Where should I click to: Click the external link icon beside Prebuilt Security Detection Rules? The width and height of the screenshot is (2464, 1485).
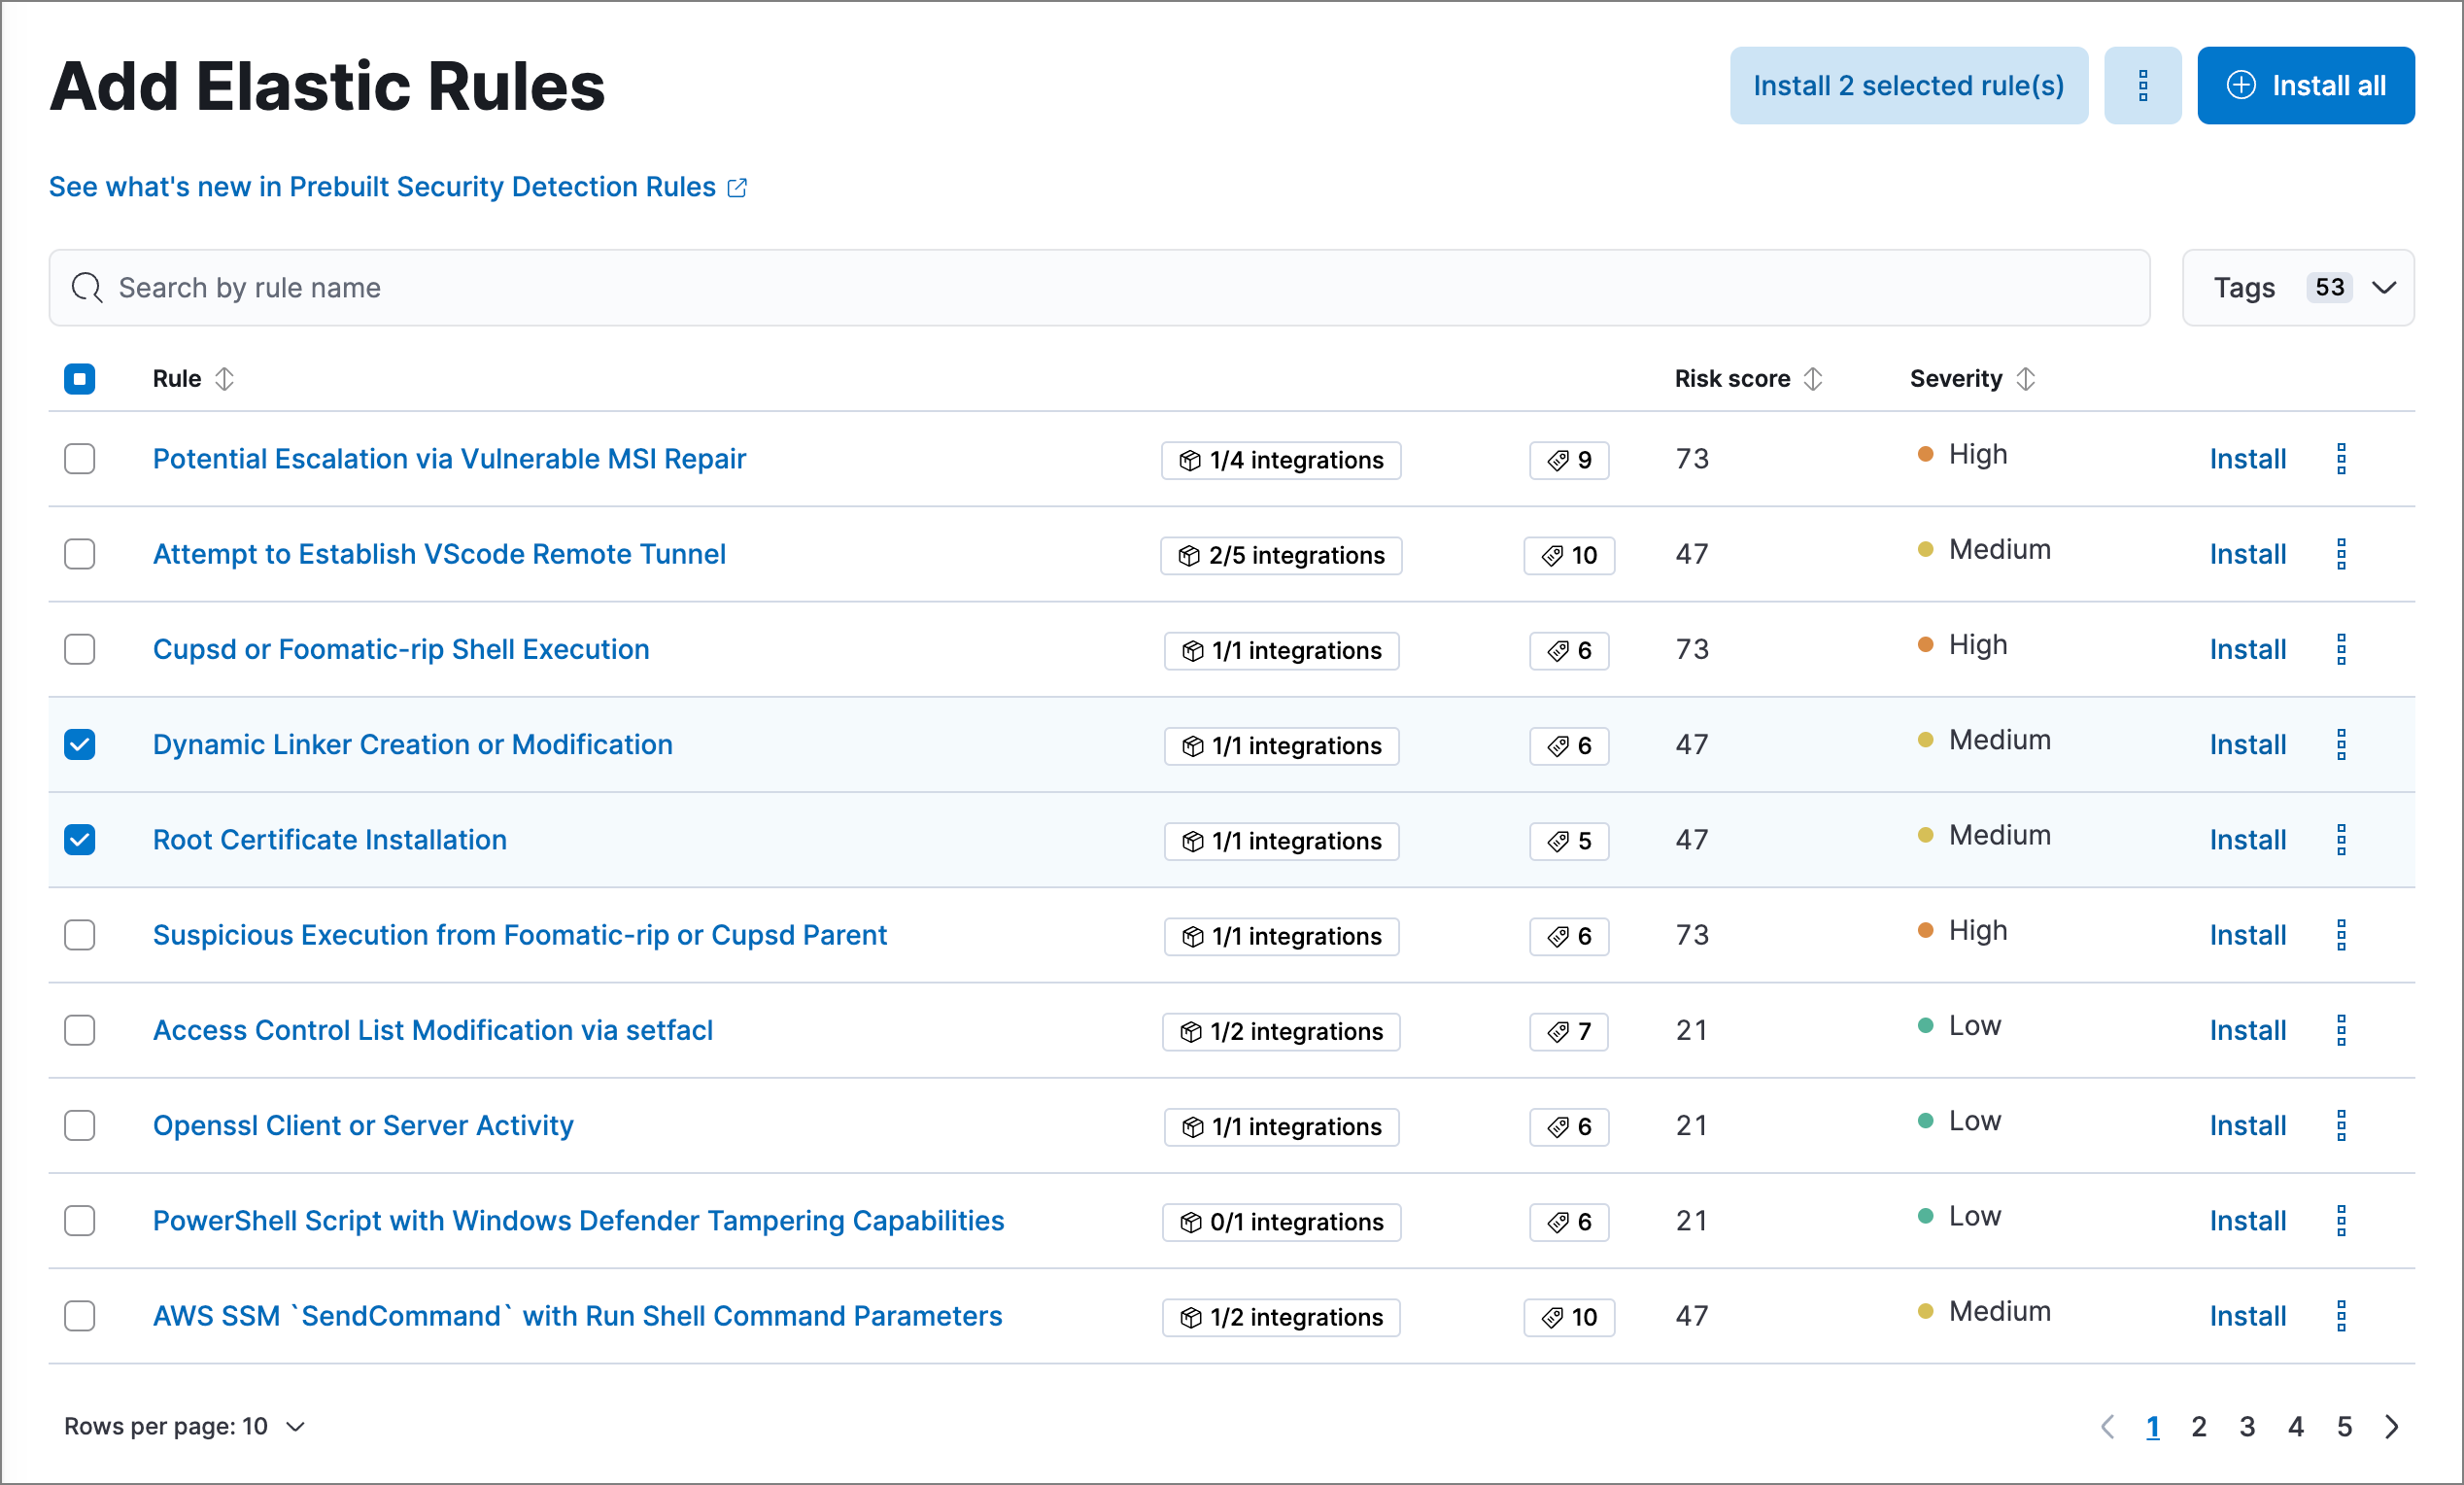739,187
